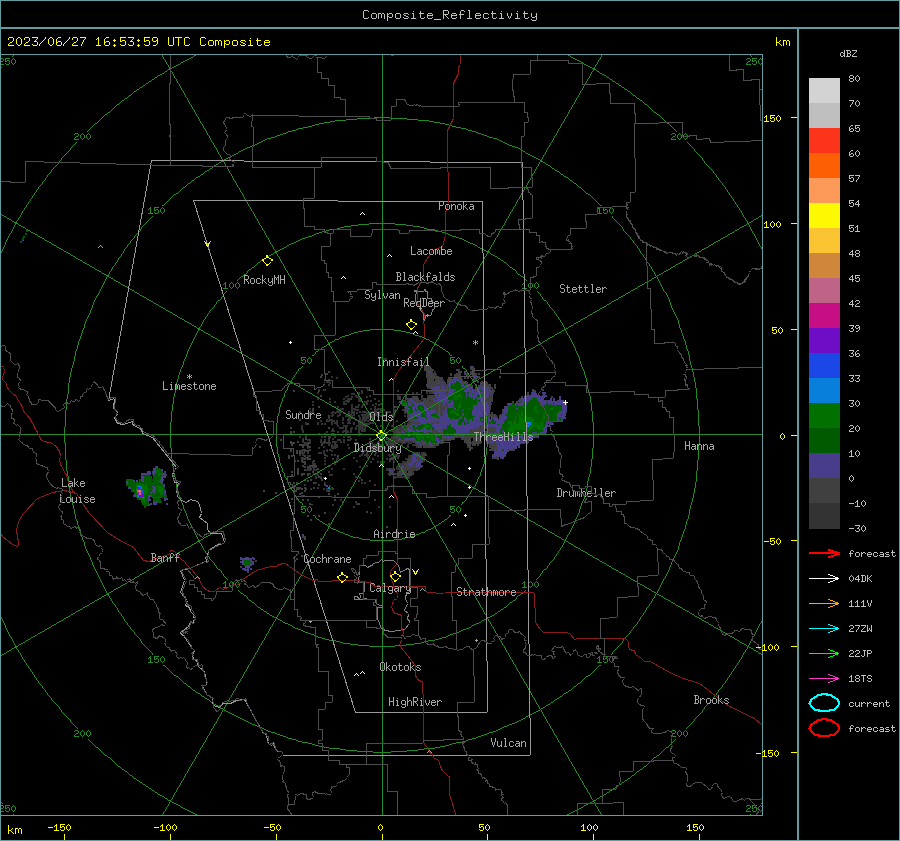Screen dimensions: 900x841
Task: Click the red forecast arrow in legend
Action: click(x=824, y=553)
